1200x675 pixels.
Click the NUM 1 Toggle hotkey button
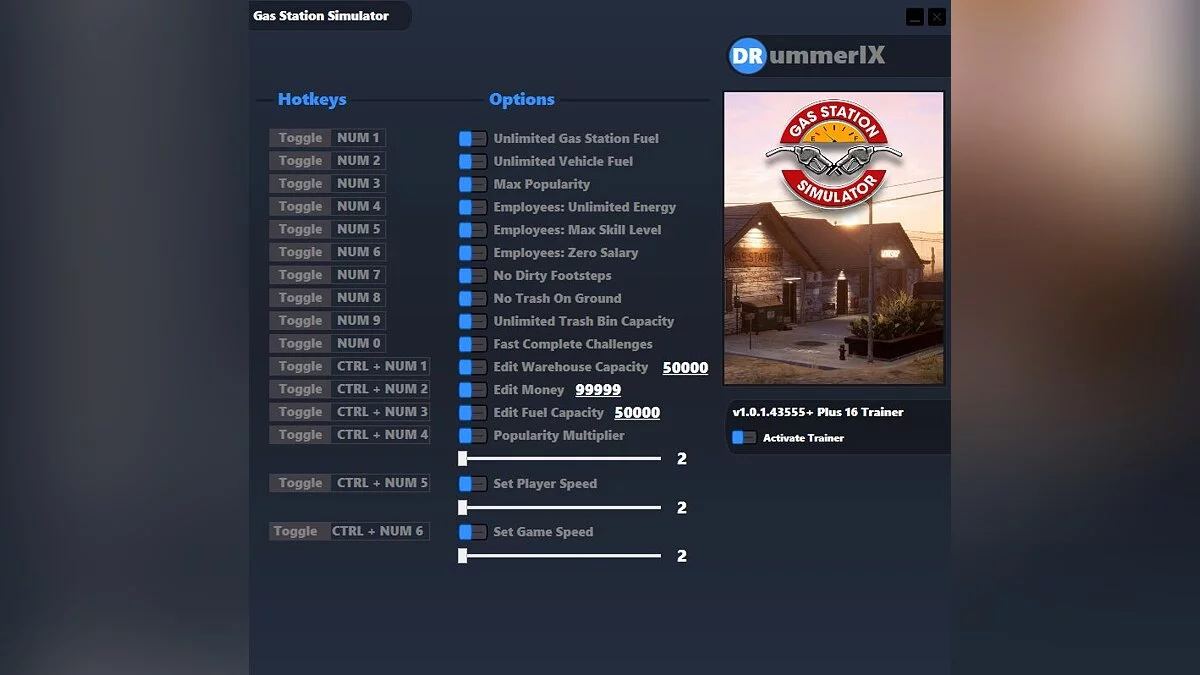[x=298, y=137]
